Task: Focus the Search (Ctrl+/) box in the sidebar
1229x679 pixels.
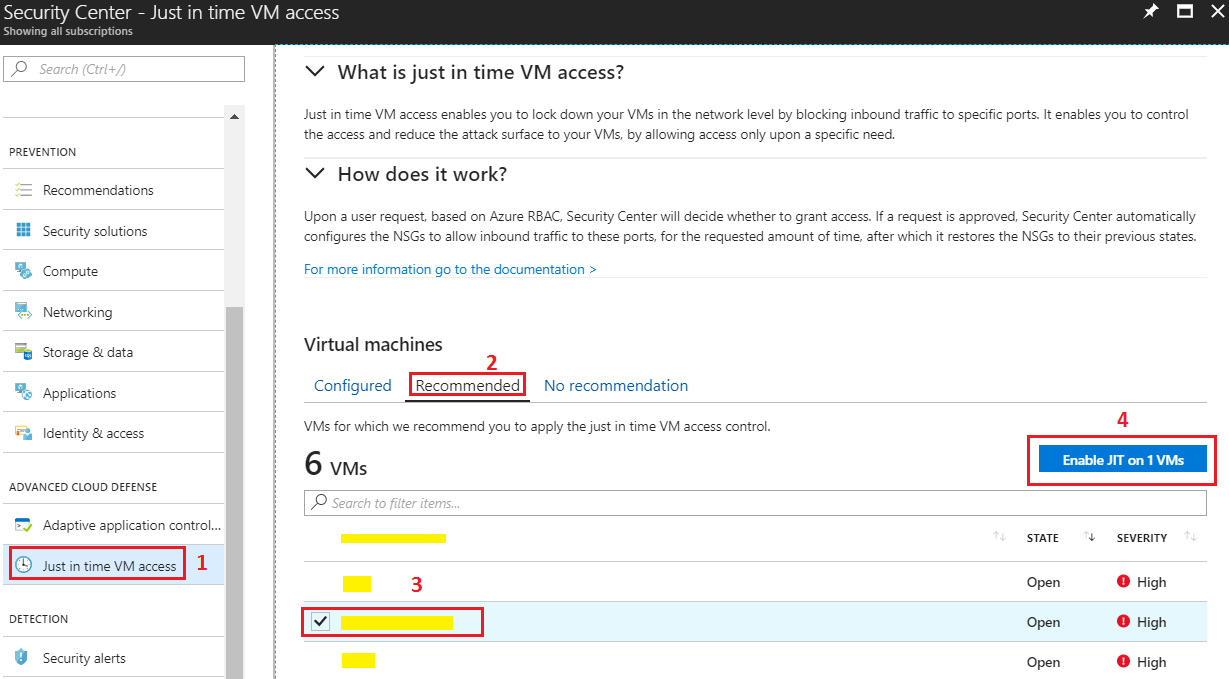Action: pos(125,69)
